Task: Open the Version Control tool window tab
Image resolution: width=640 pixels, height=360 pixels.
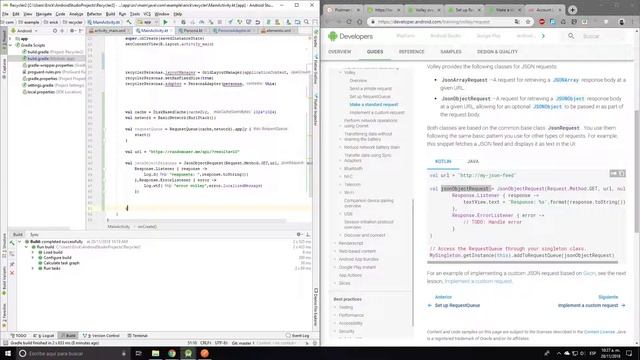Action: point(101,336)
